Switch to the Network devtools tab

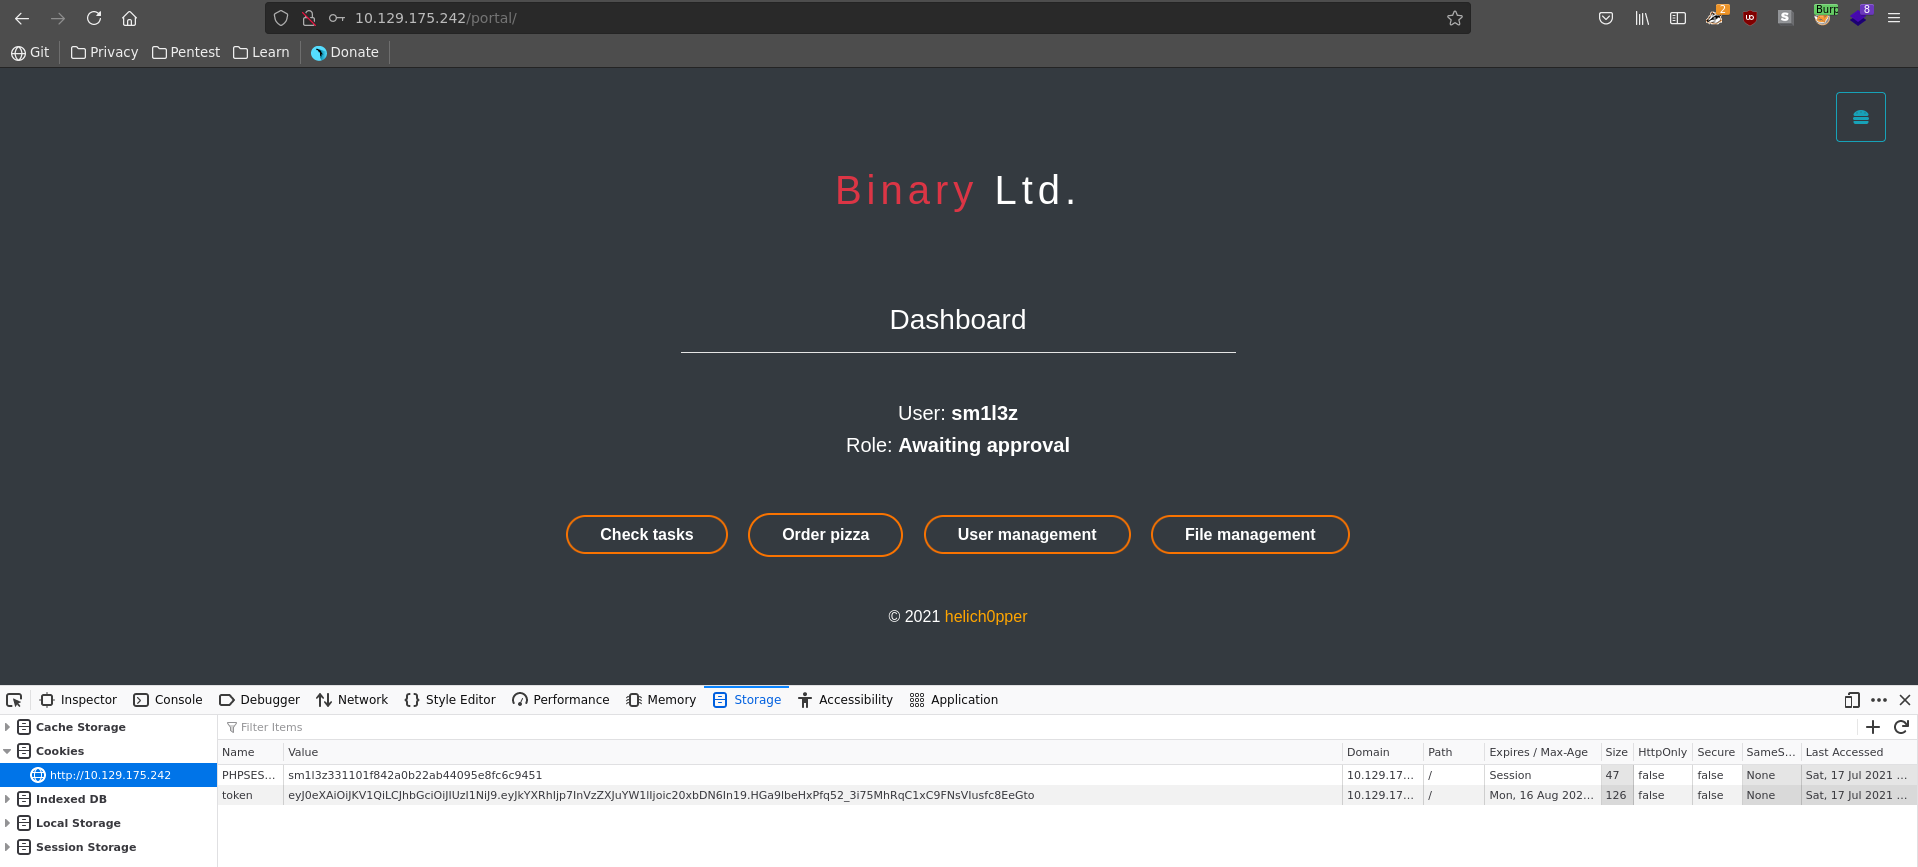pos(352,700)
